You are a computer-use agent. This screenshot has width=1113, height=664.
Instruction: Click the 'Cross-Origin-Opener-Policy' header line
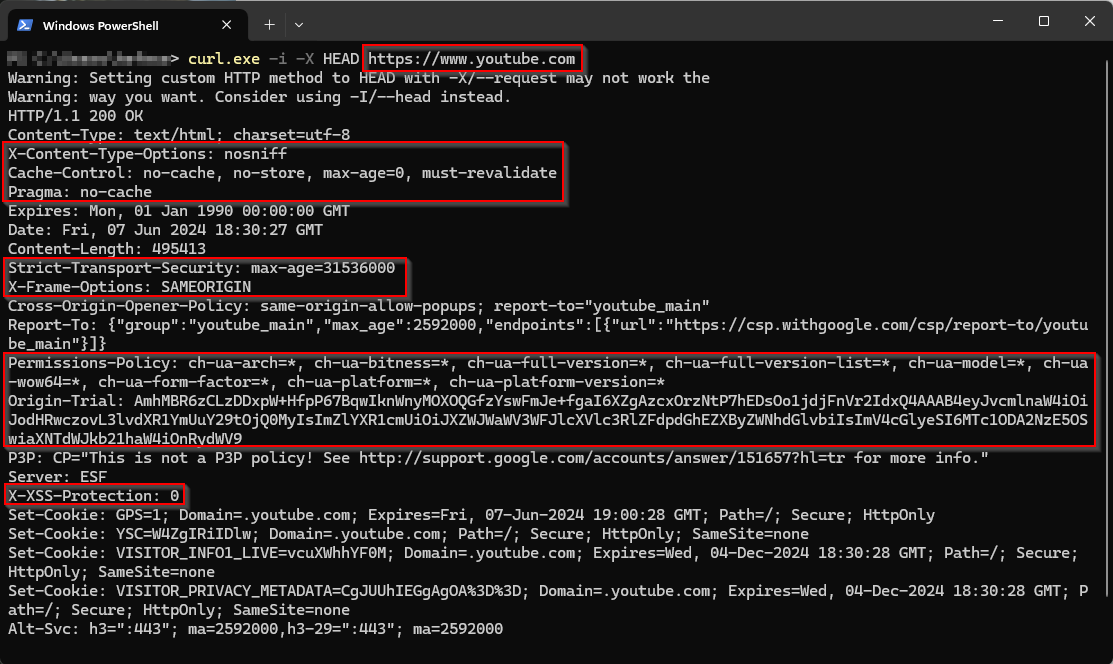(x=358, y=306)
